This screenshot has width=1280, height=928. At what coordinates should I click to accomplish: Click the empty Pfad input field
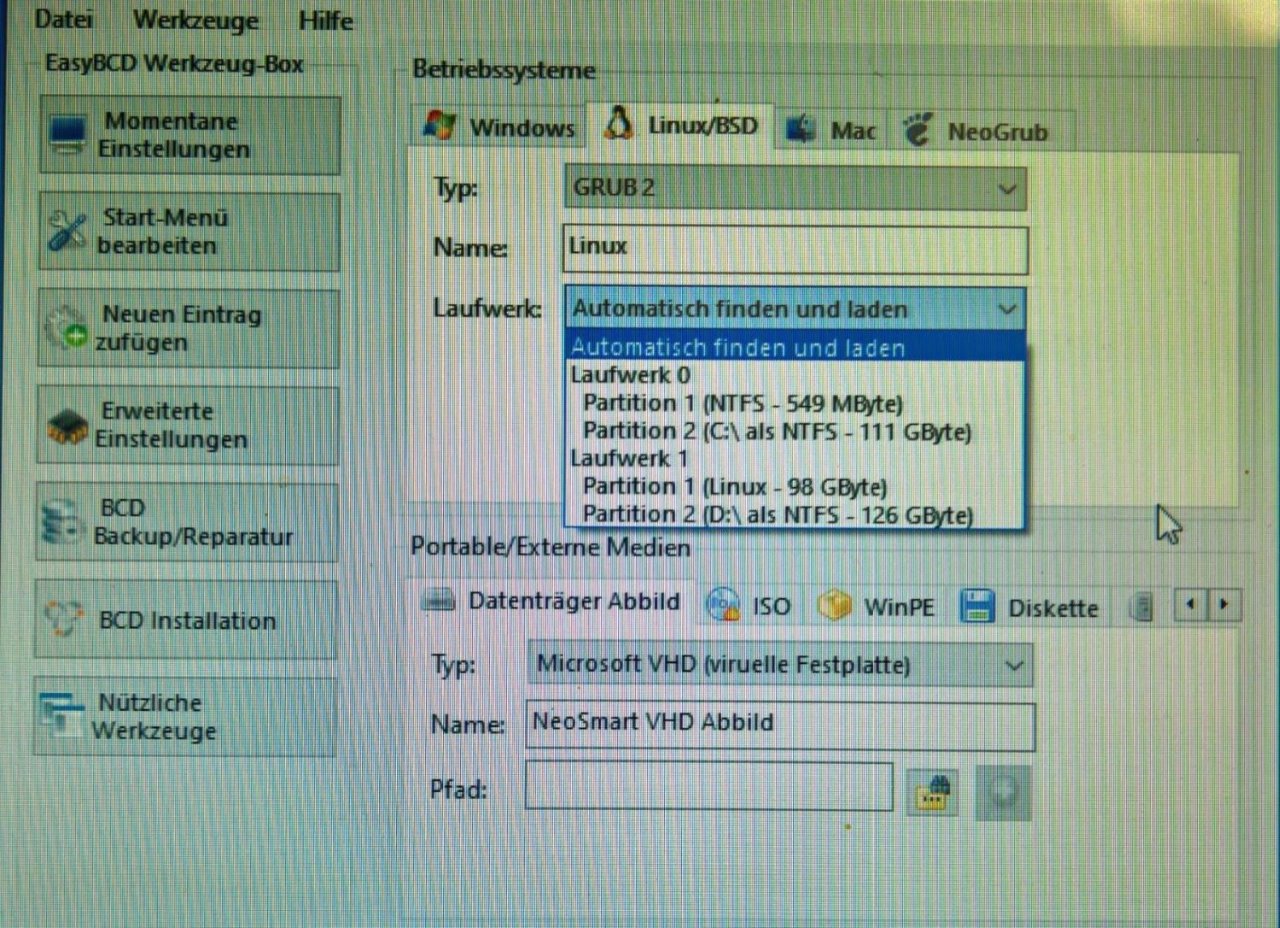[708, 788]
